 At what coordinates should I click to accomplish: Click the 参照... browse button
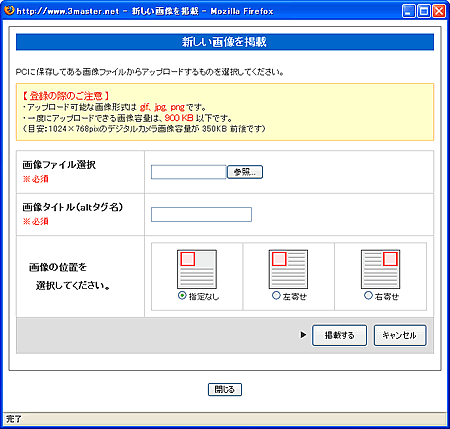245,172
